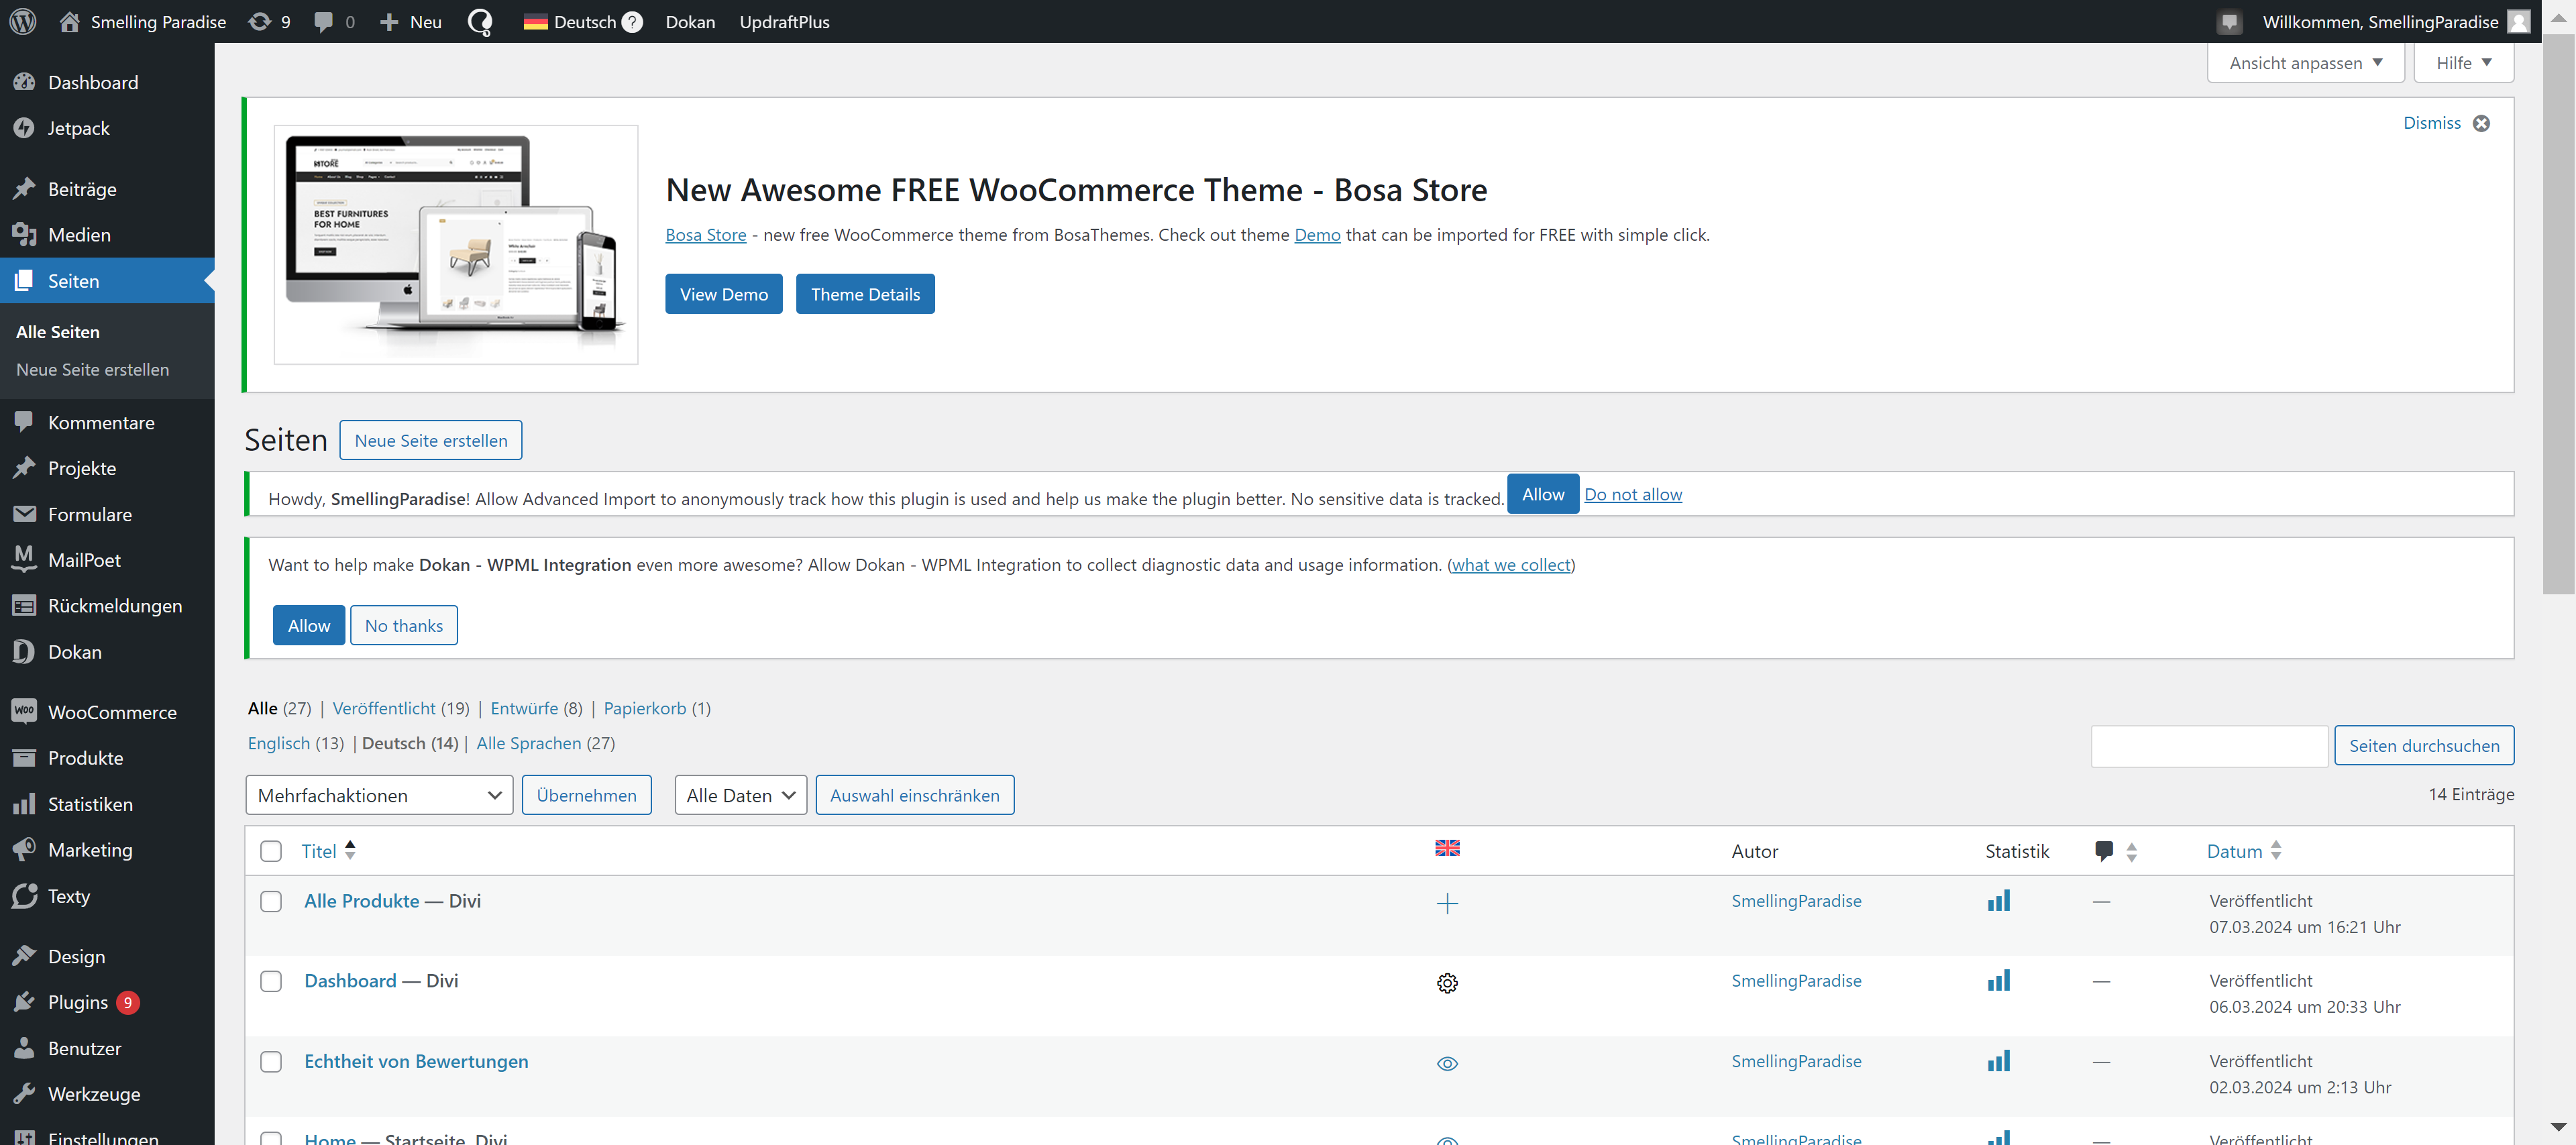Click the Seiten durchsuchen button
Viewport: 2576px width, 1145px height.
pos(2424,745)
